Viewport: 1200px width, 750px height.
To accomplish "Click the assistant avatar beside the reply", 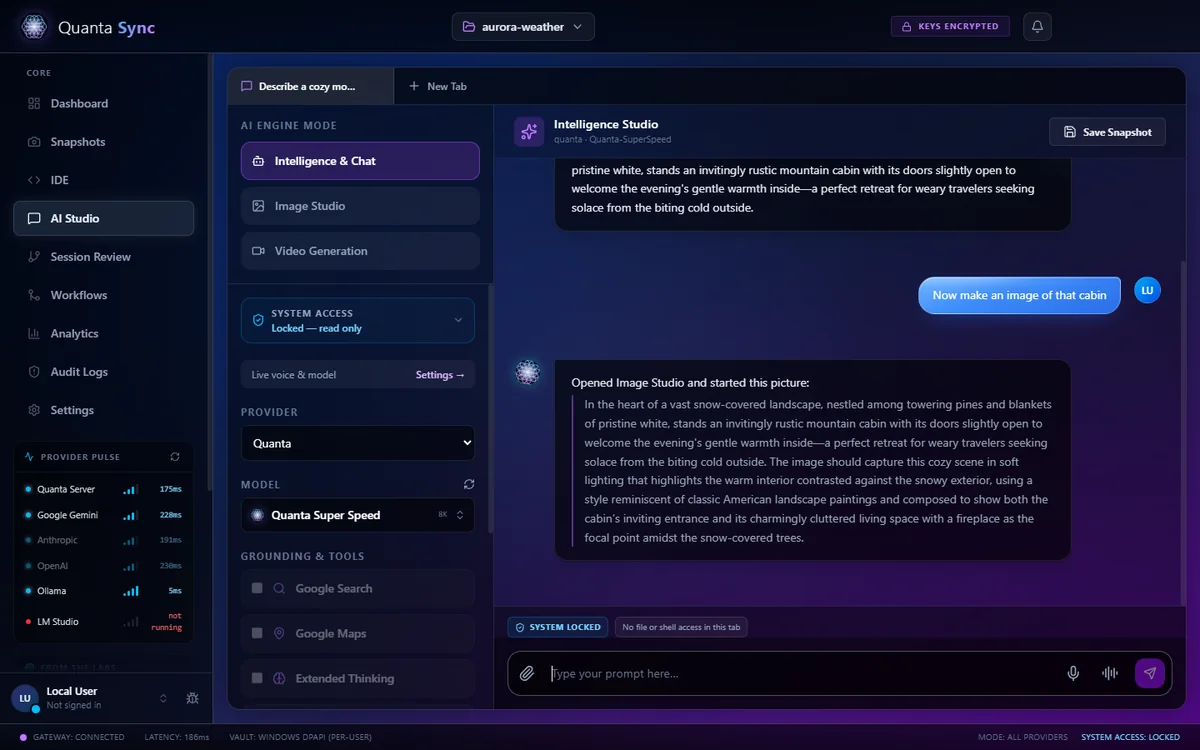I will [x=527, y=373].
